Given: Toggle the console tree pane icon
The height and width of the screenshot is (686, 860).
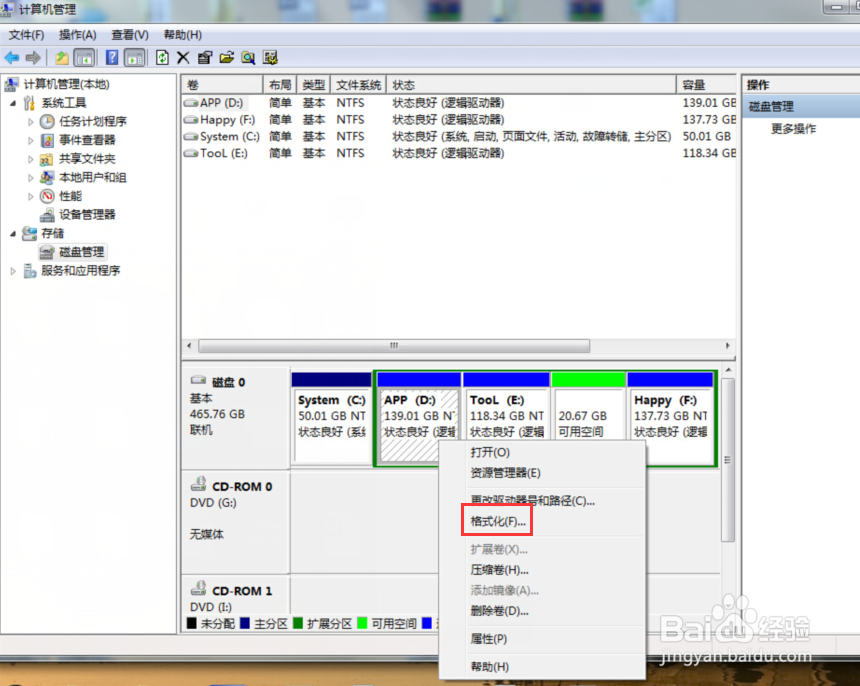Looking at the screenshot, I should tap(84, 57).
